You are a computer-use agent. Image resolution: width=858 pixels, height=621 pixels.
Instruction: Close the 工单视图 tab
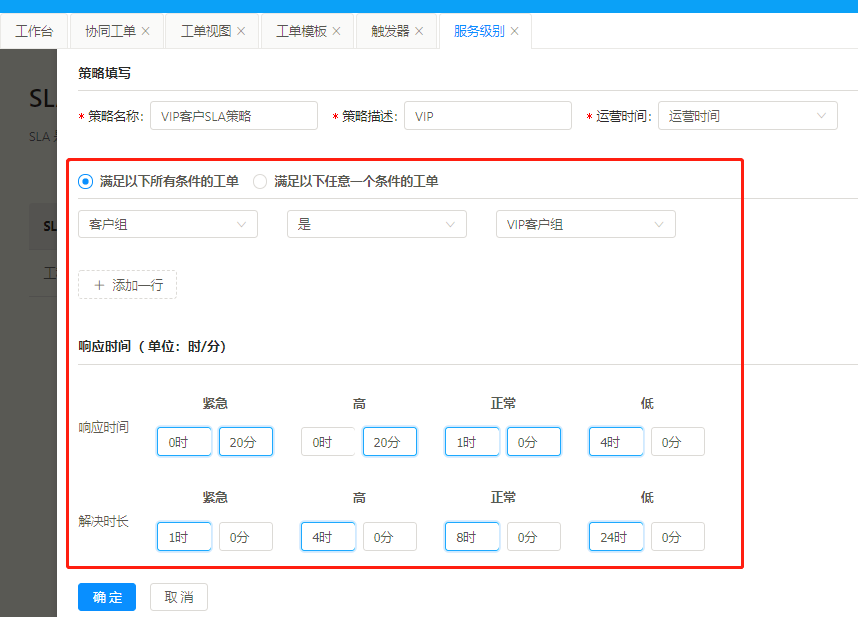[x=241, y=31]
